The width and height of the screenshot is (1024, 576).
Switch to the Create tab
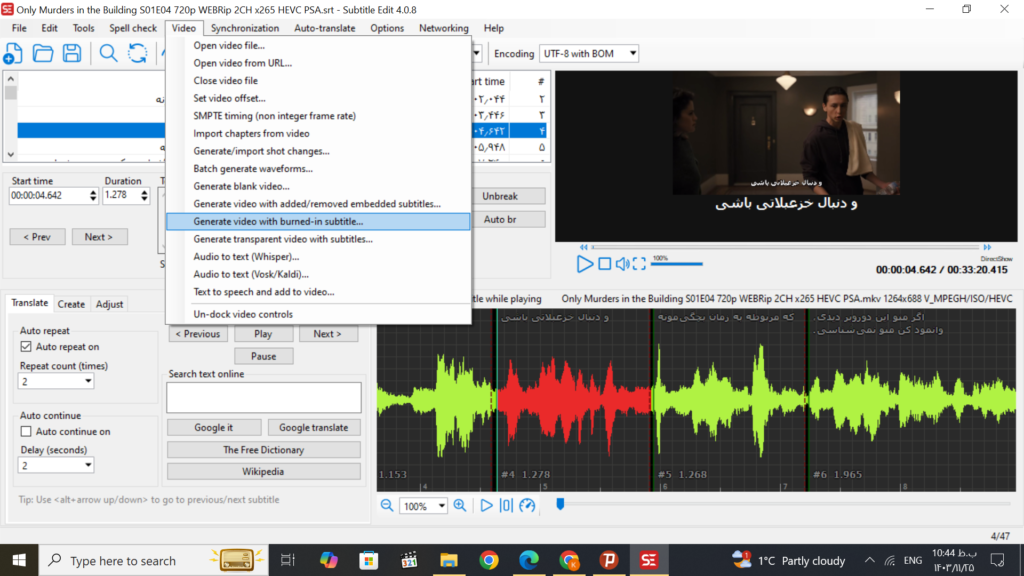(x=71, y=304)
